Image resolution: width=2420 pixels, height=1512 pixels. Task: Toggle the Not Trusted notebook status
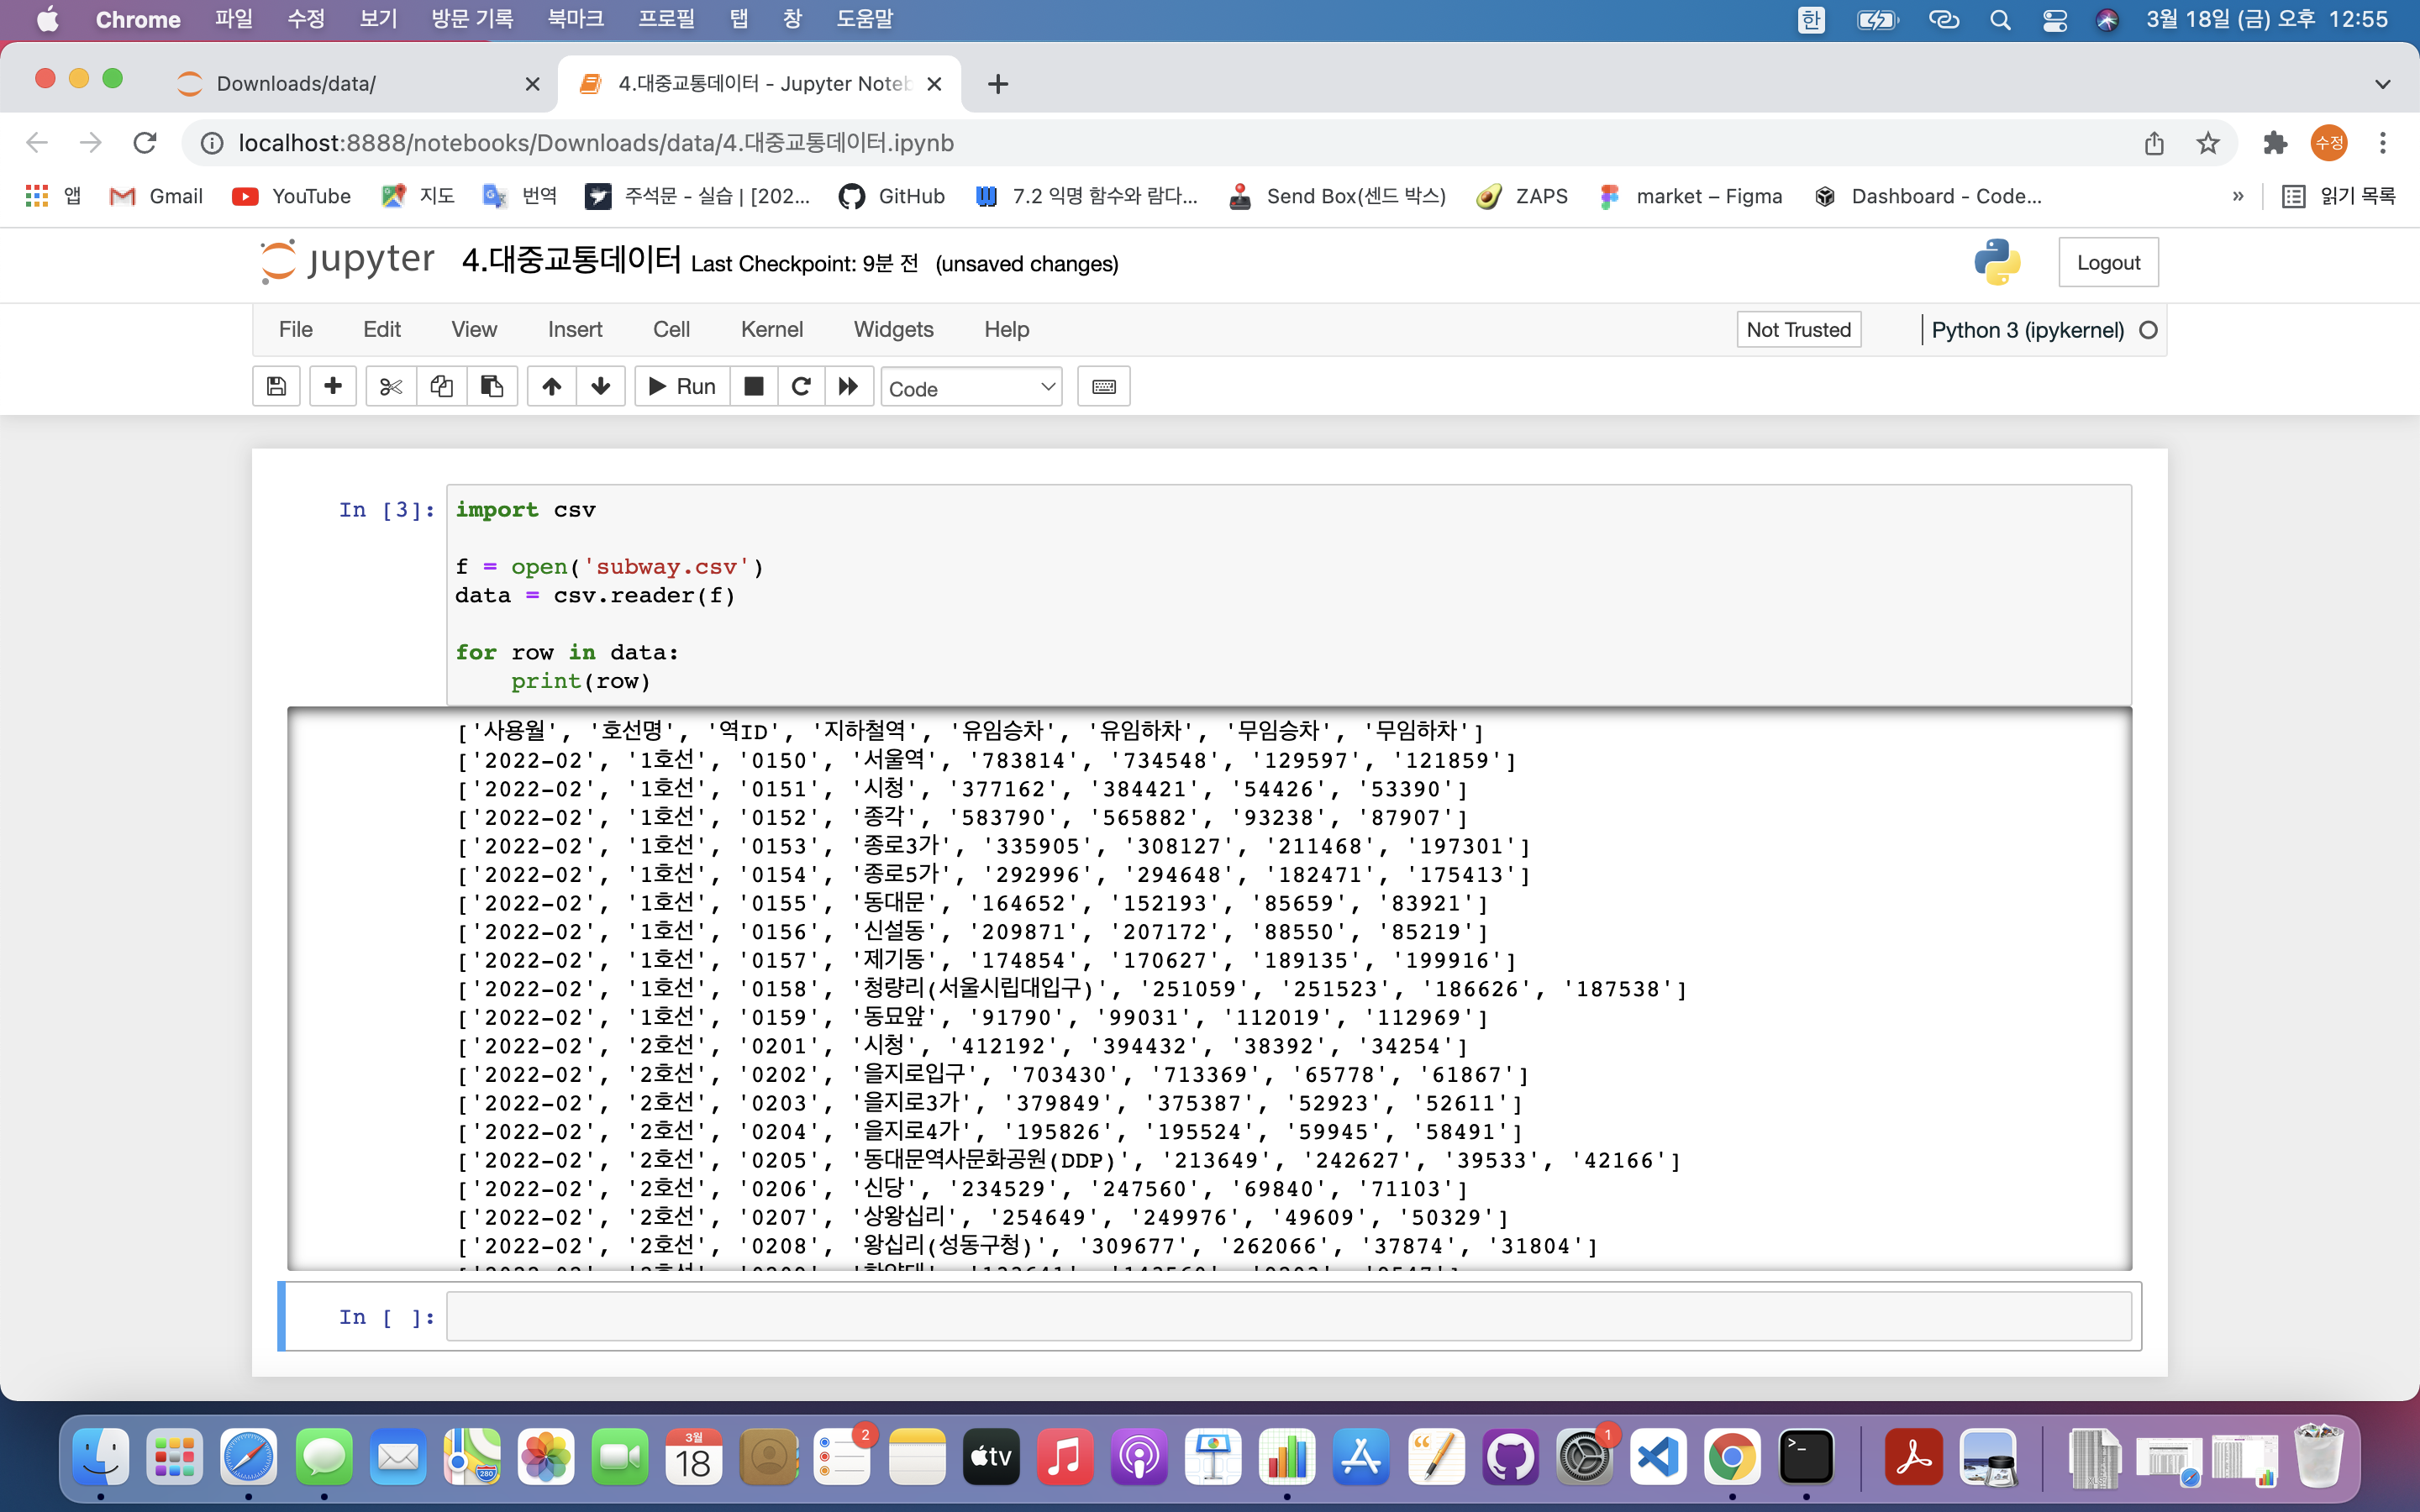click(1797, 329)
